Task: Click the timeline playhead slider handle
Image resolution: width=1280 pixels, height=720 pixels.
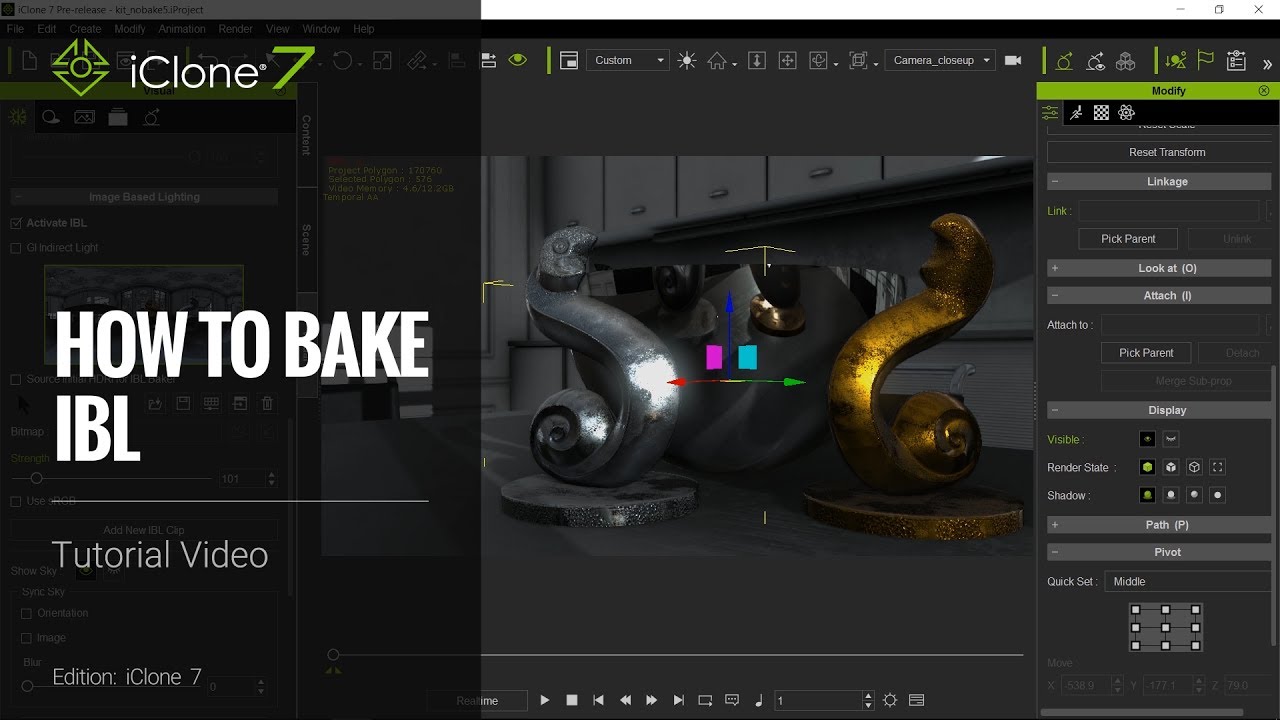Action: coord(334,655)
